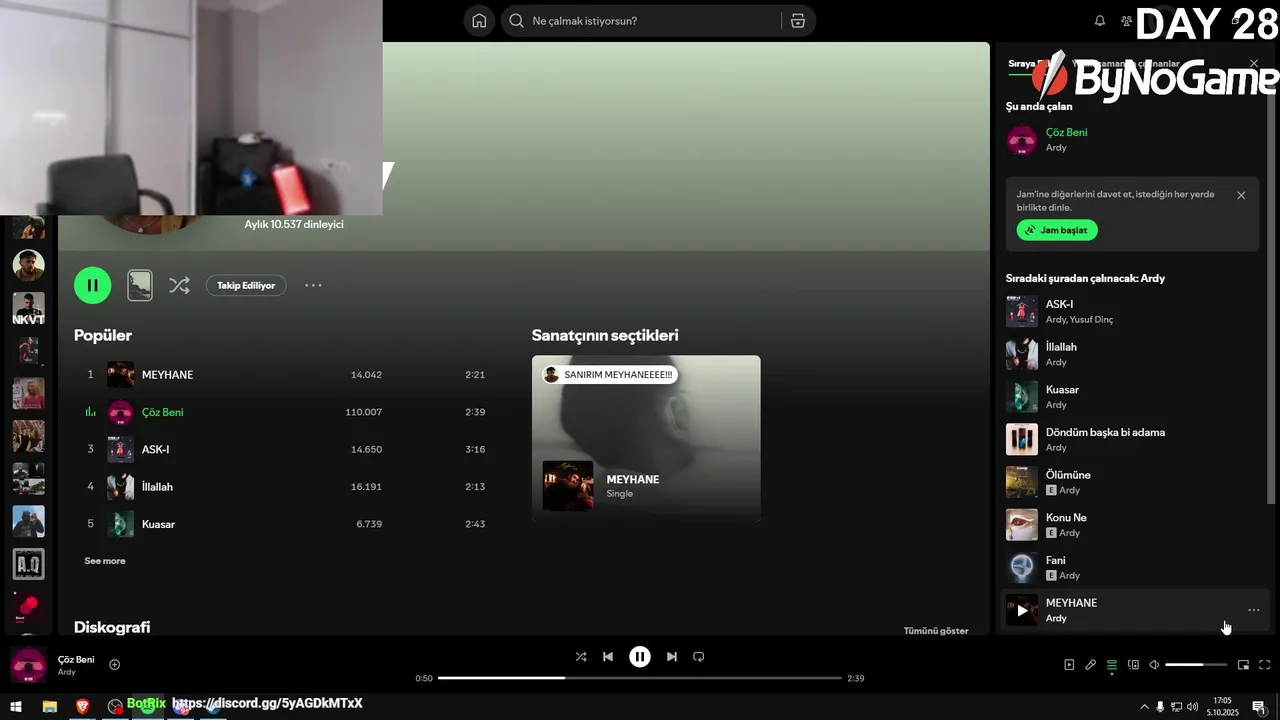1280x720 pixels.
Task: Open the Browse icon beside search
Action: point(797,21)
